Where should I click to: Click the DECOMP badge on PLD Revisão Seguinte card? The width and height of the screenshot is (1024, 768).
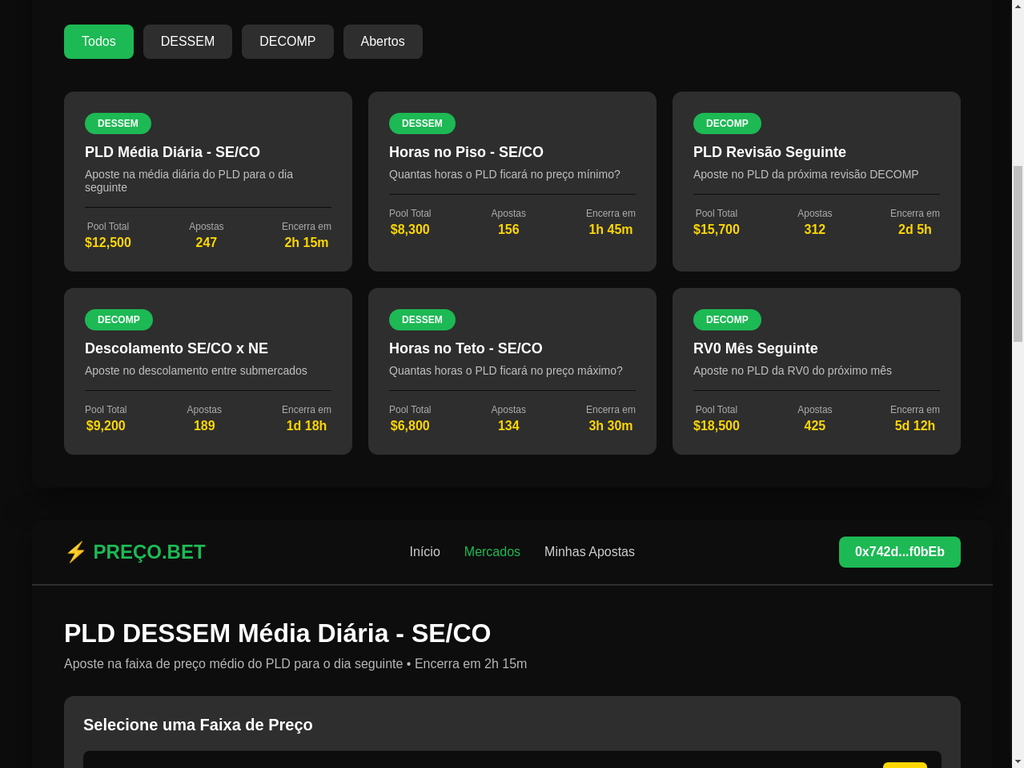(x=727, y=124)
